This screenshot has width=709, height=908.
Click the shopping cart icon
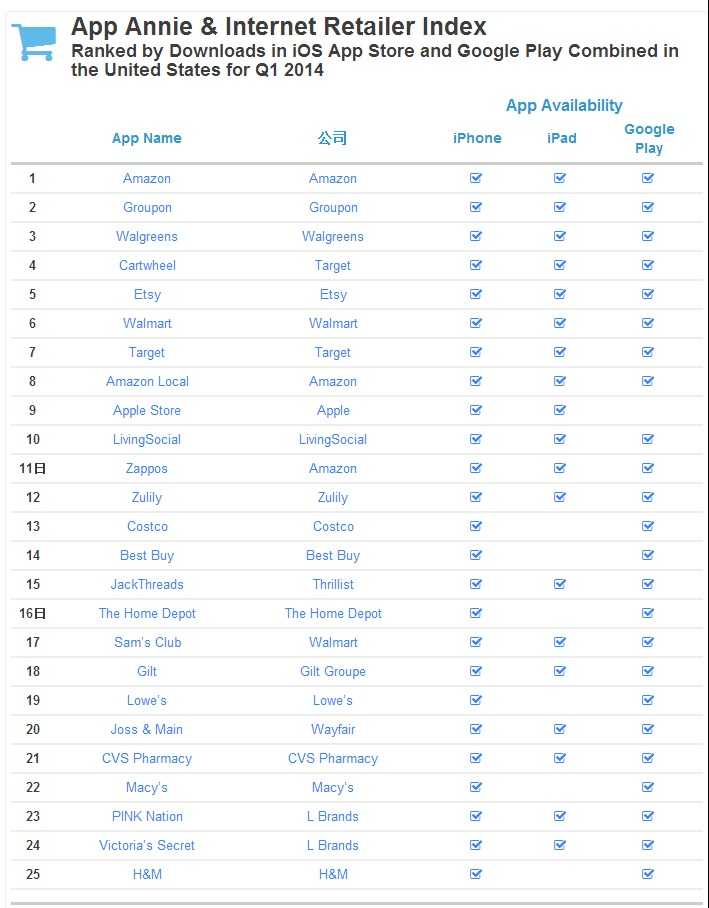[x=33, y=42]
